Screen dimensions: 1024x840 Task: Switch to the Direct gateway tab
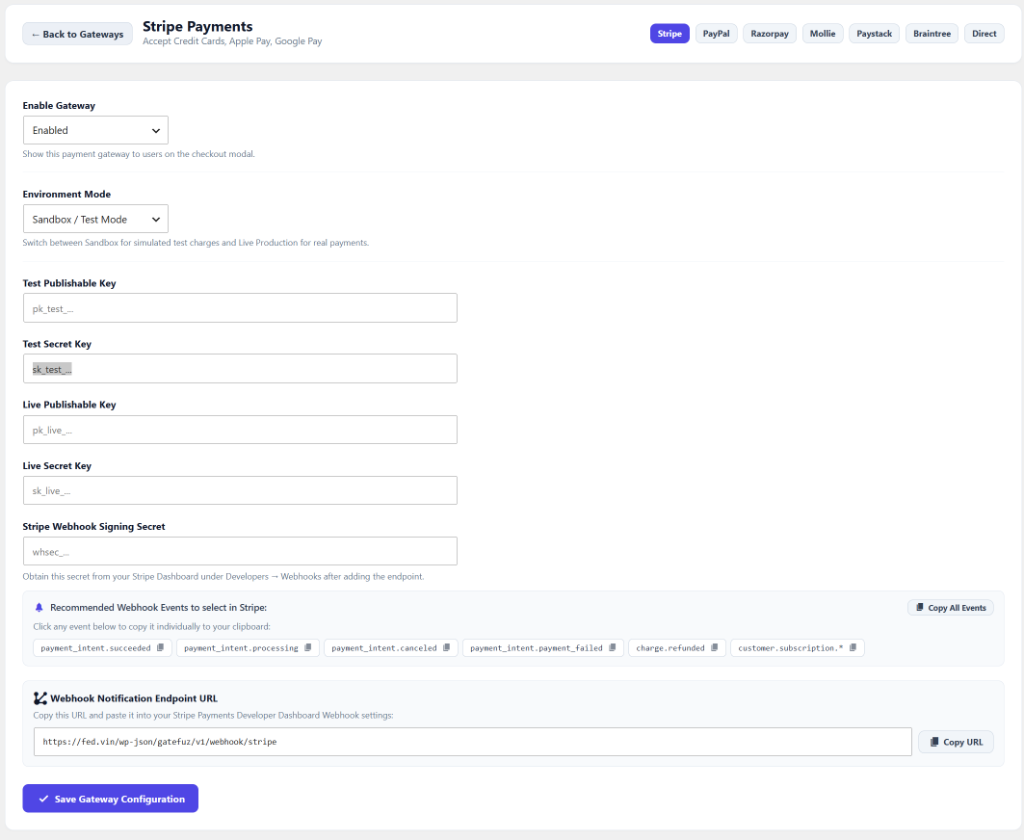coord(984,33)
